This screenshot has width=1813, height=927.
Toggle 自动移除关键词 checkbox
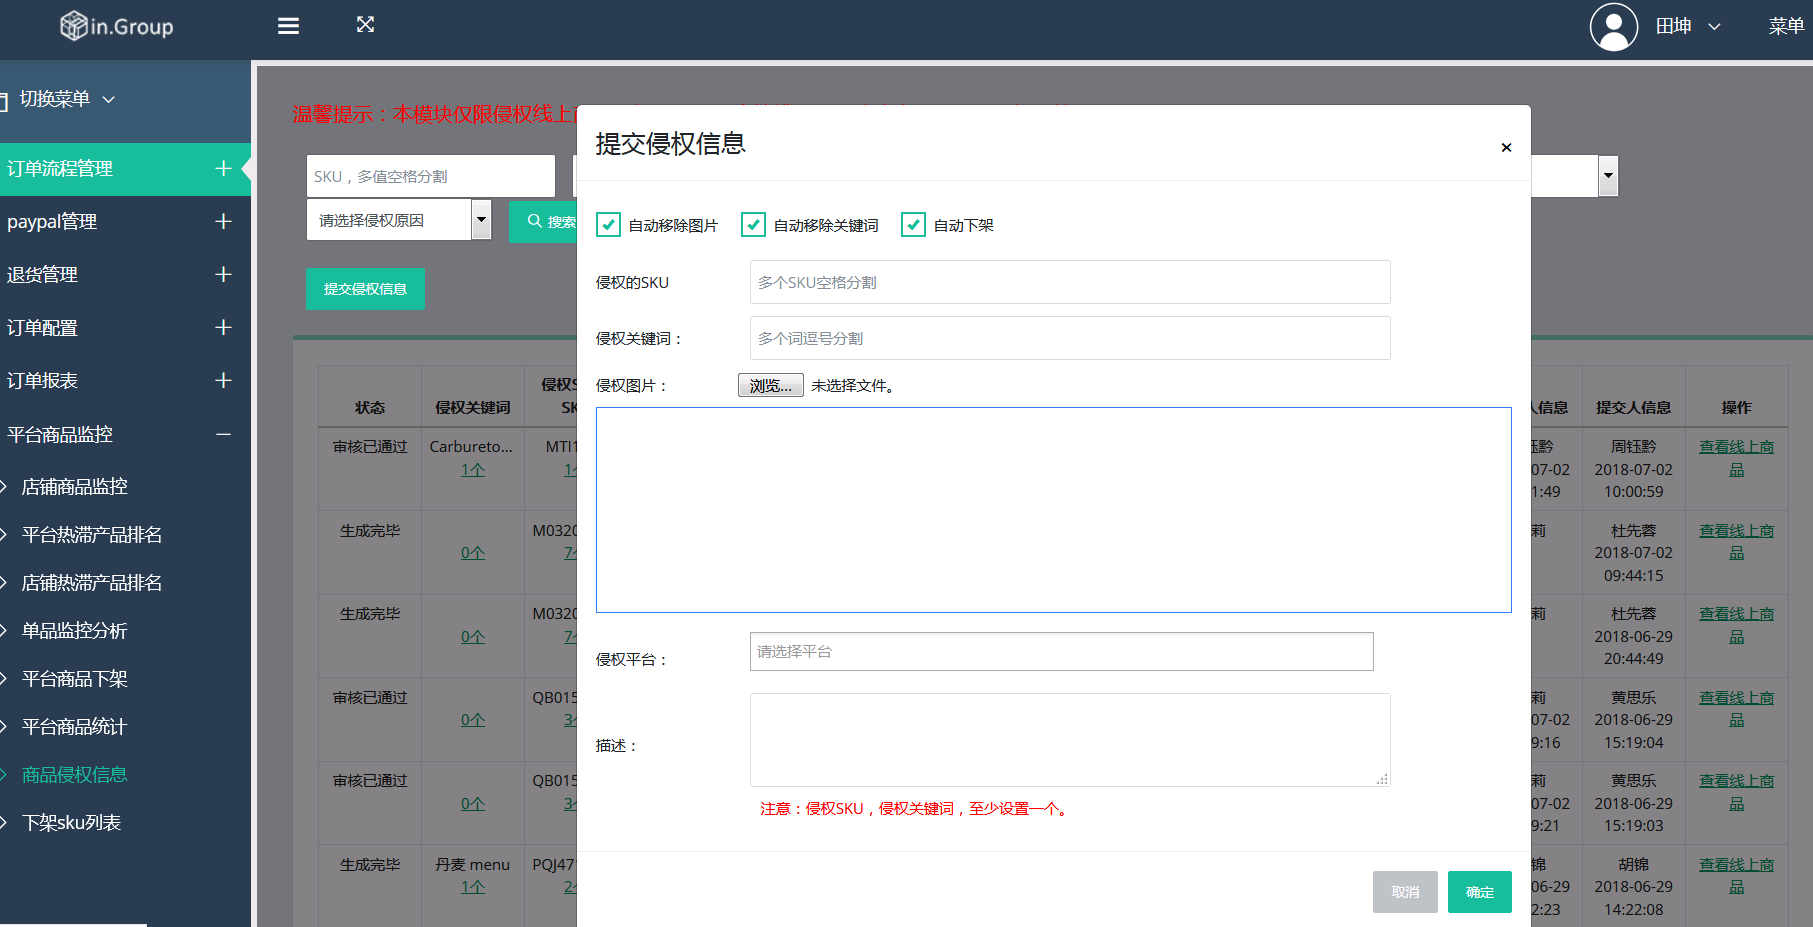(x=753, y=225)
